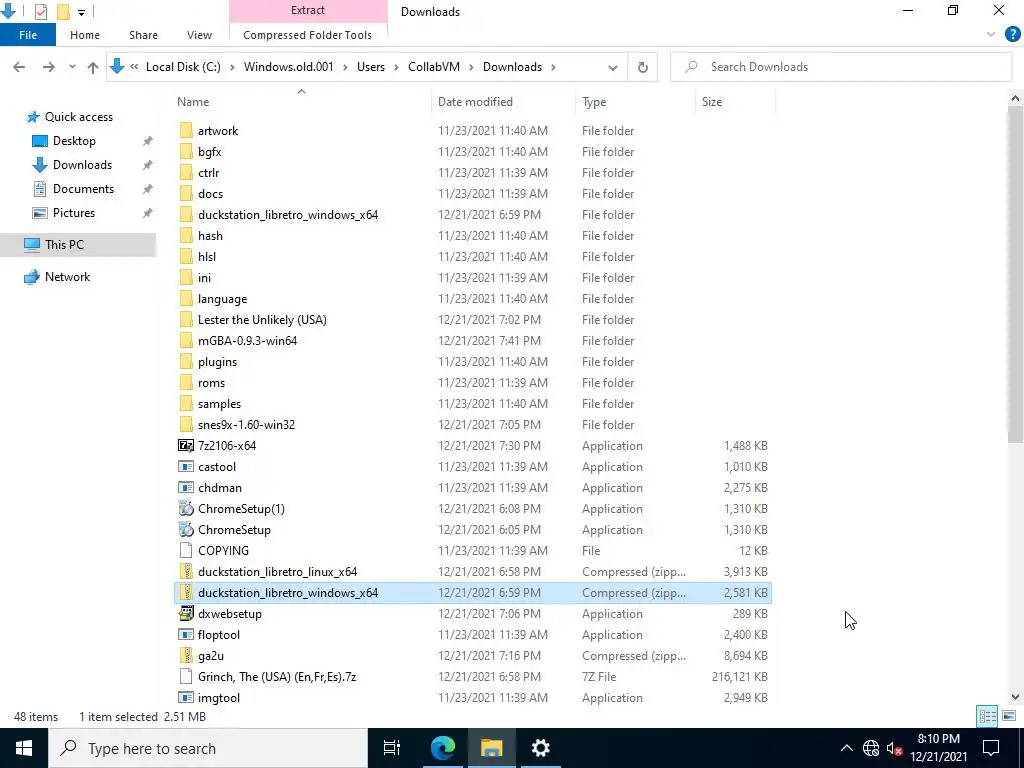Image resolution: width=1024 pixels, height=768 pixels.
Task: Select the chdman application icon
Action: [x=186, y=488]
